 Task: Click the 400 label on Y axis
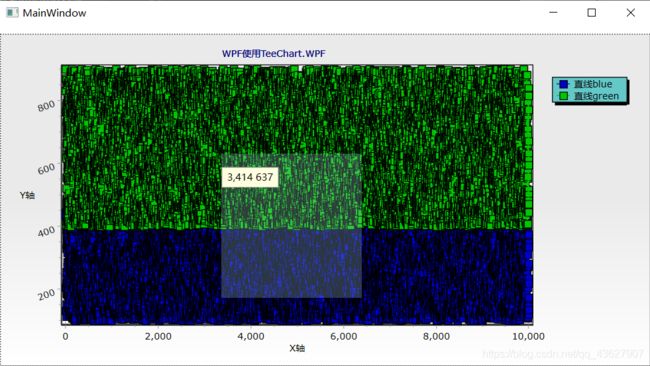point(46,231)
